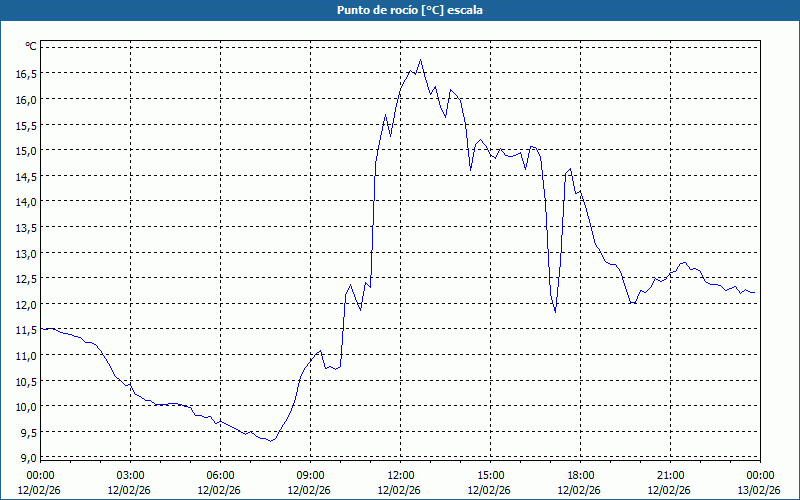This screenshot has width=800, height=500.
Task: Click the 16,5 y-axis label
Action: [25, 74]
